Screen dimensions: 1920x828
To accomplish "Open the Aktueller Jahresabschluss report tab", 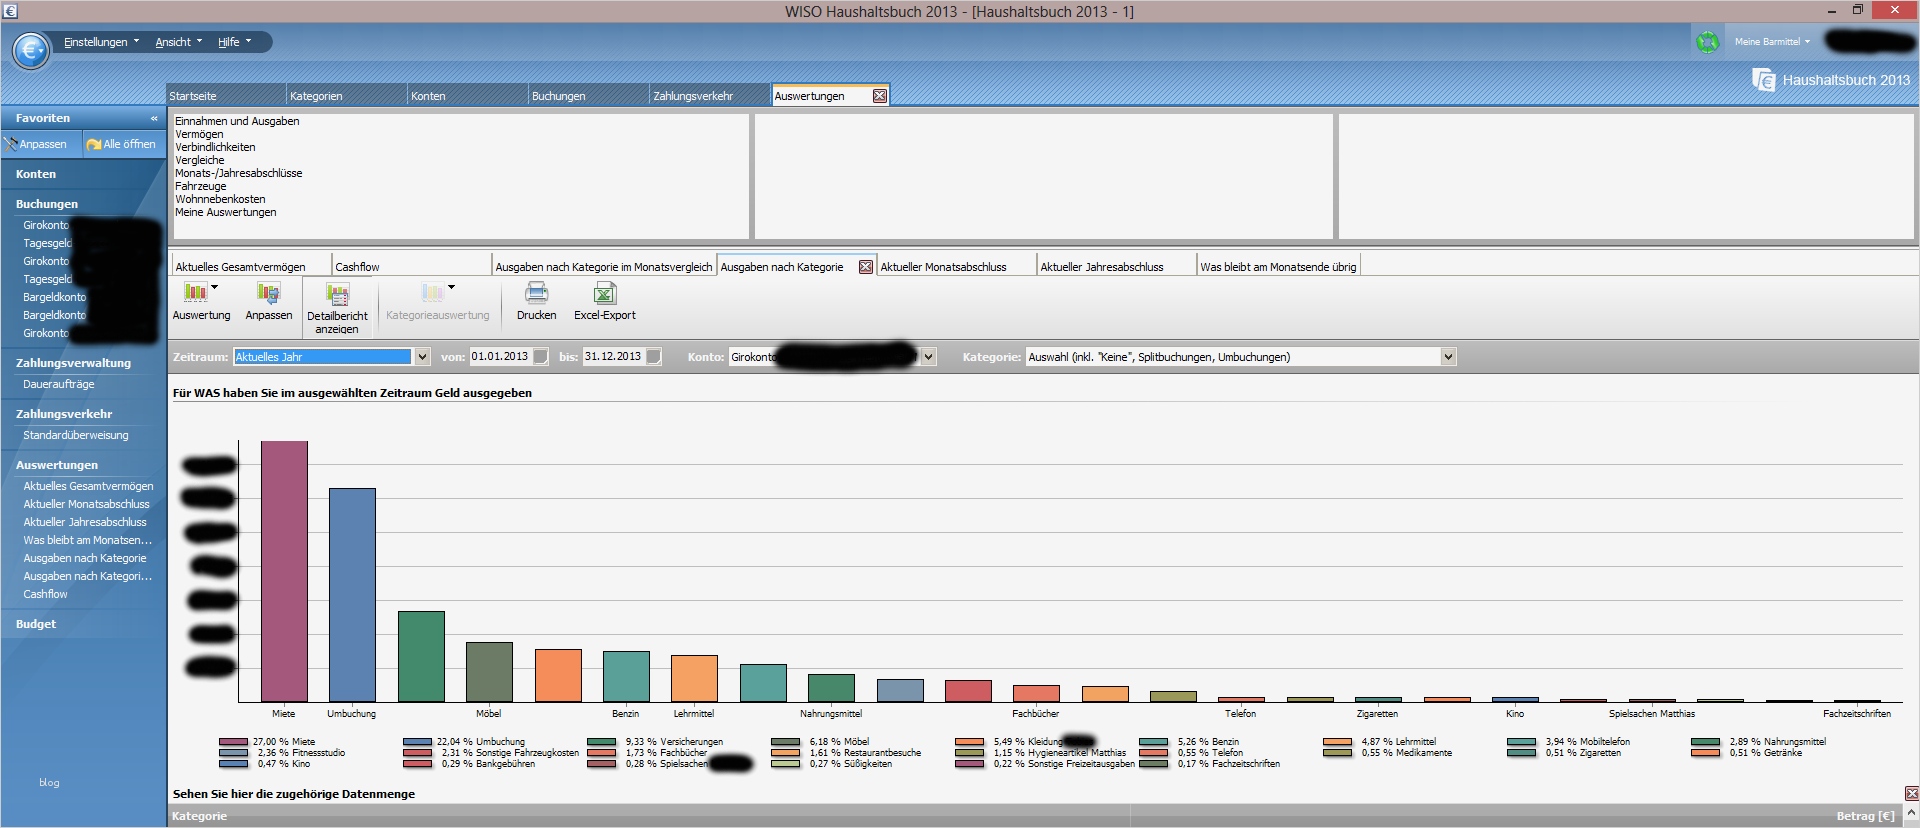I will point(1115,267).
